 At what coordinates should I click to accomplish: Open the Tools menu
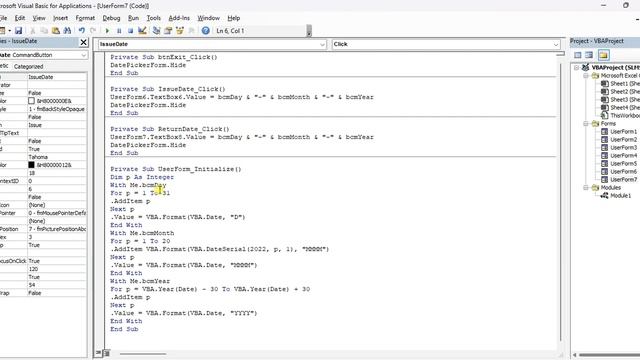tap(153, 18)
